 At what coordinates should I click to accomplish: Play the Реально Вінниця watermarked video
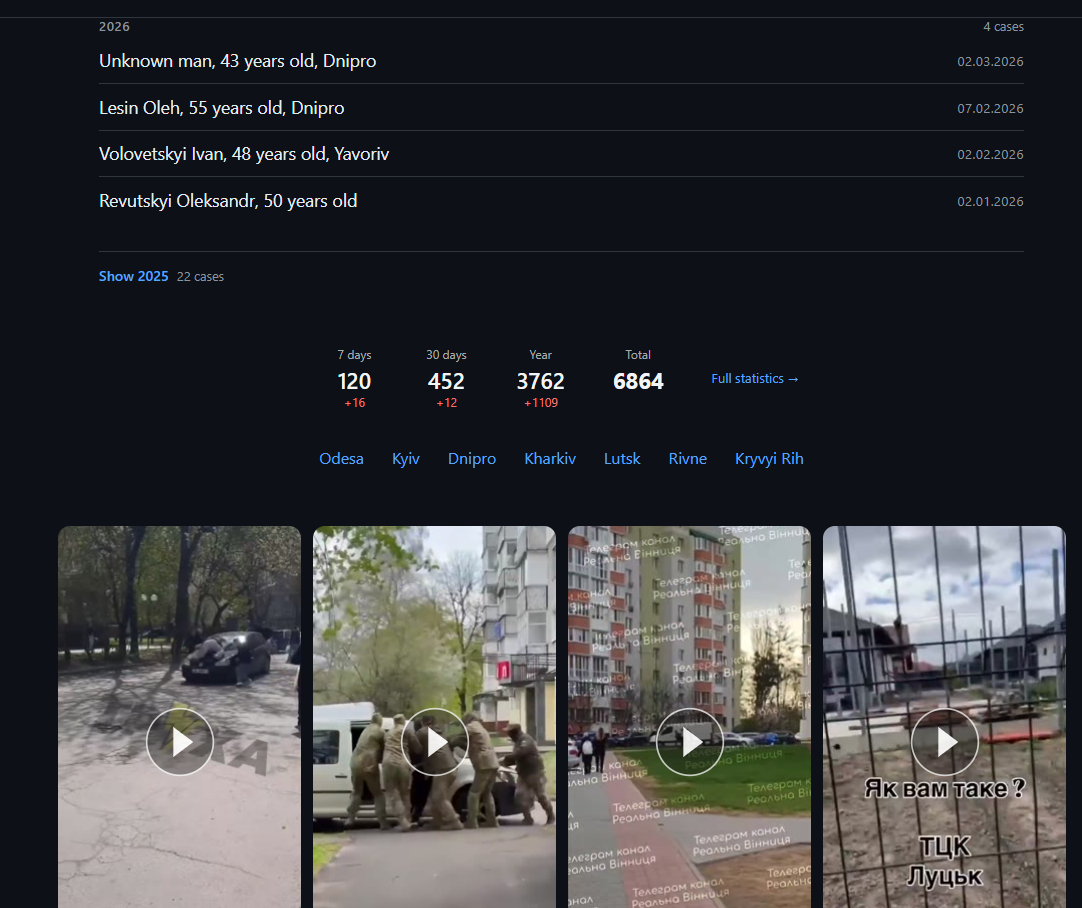689,742
